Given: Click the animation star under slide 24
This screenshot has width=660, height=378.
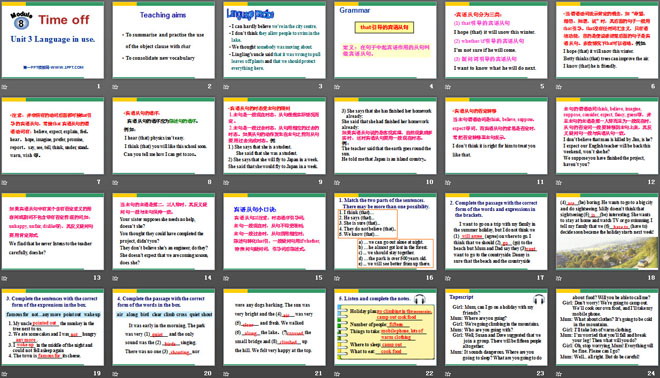Looking at the screenshot, I should pos(559,374).
